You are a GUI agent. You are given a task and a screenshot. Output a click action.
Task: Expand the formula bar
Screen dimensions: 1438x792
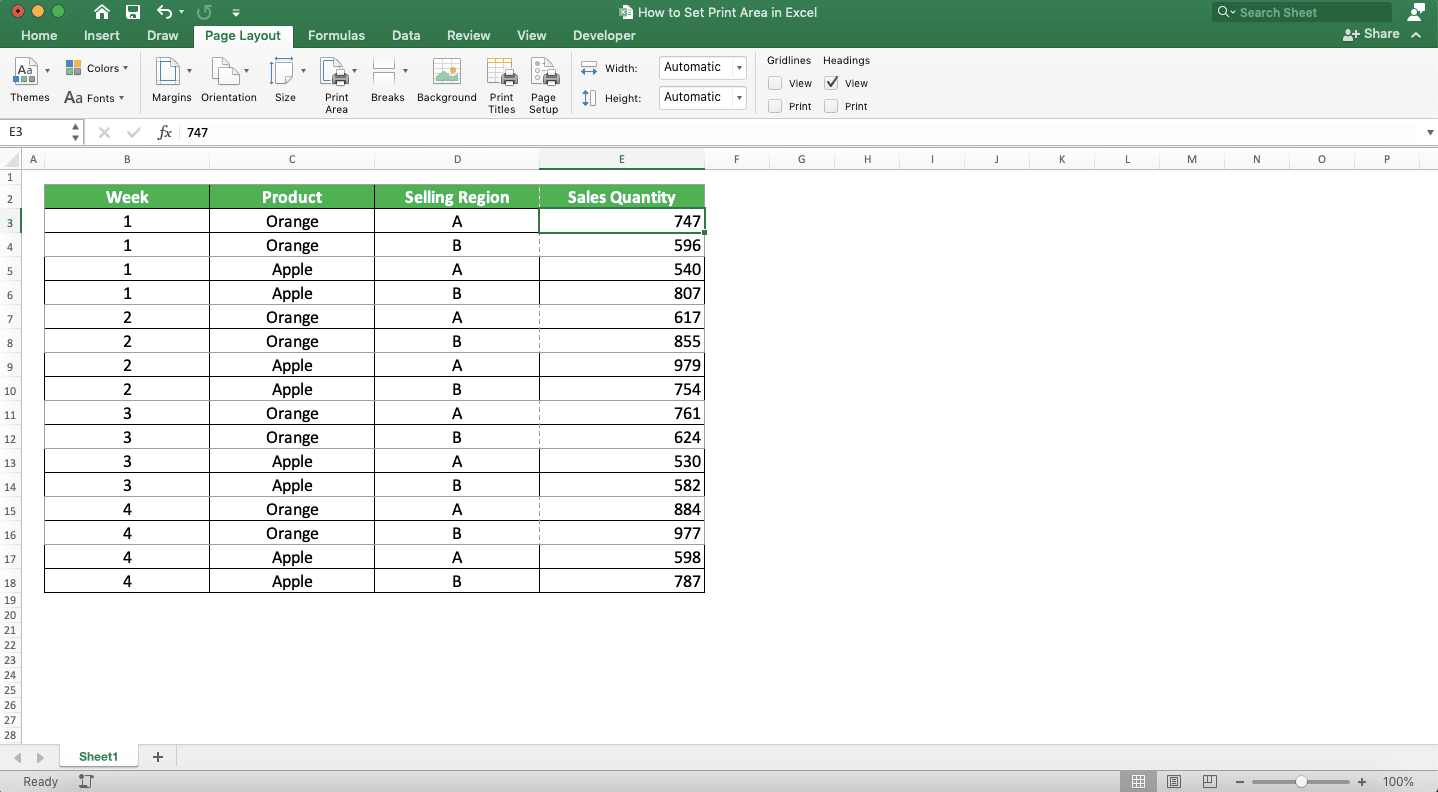click(1429, 132)
